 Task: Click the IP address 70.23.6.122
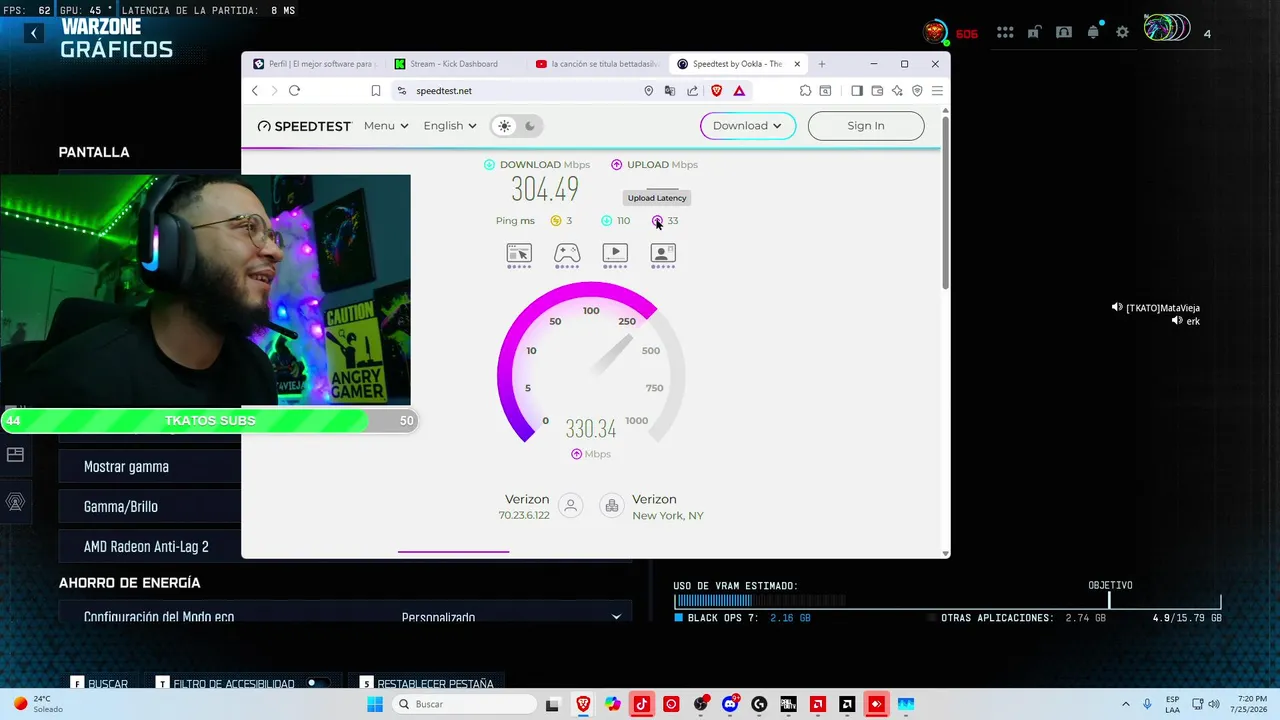524,516
